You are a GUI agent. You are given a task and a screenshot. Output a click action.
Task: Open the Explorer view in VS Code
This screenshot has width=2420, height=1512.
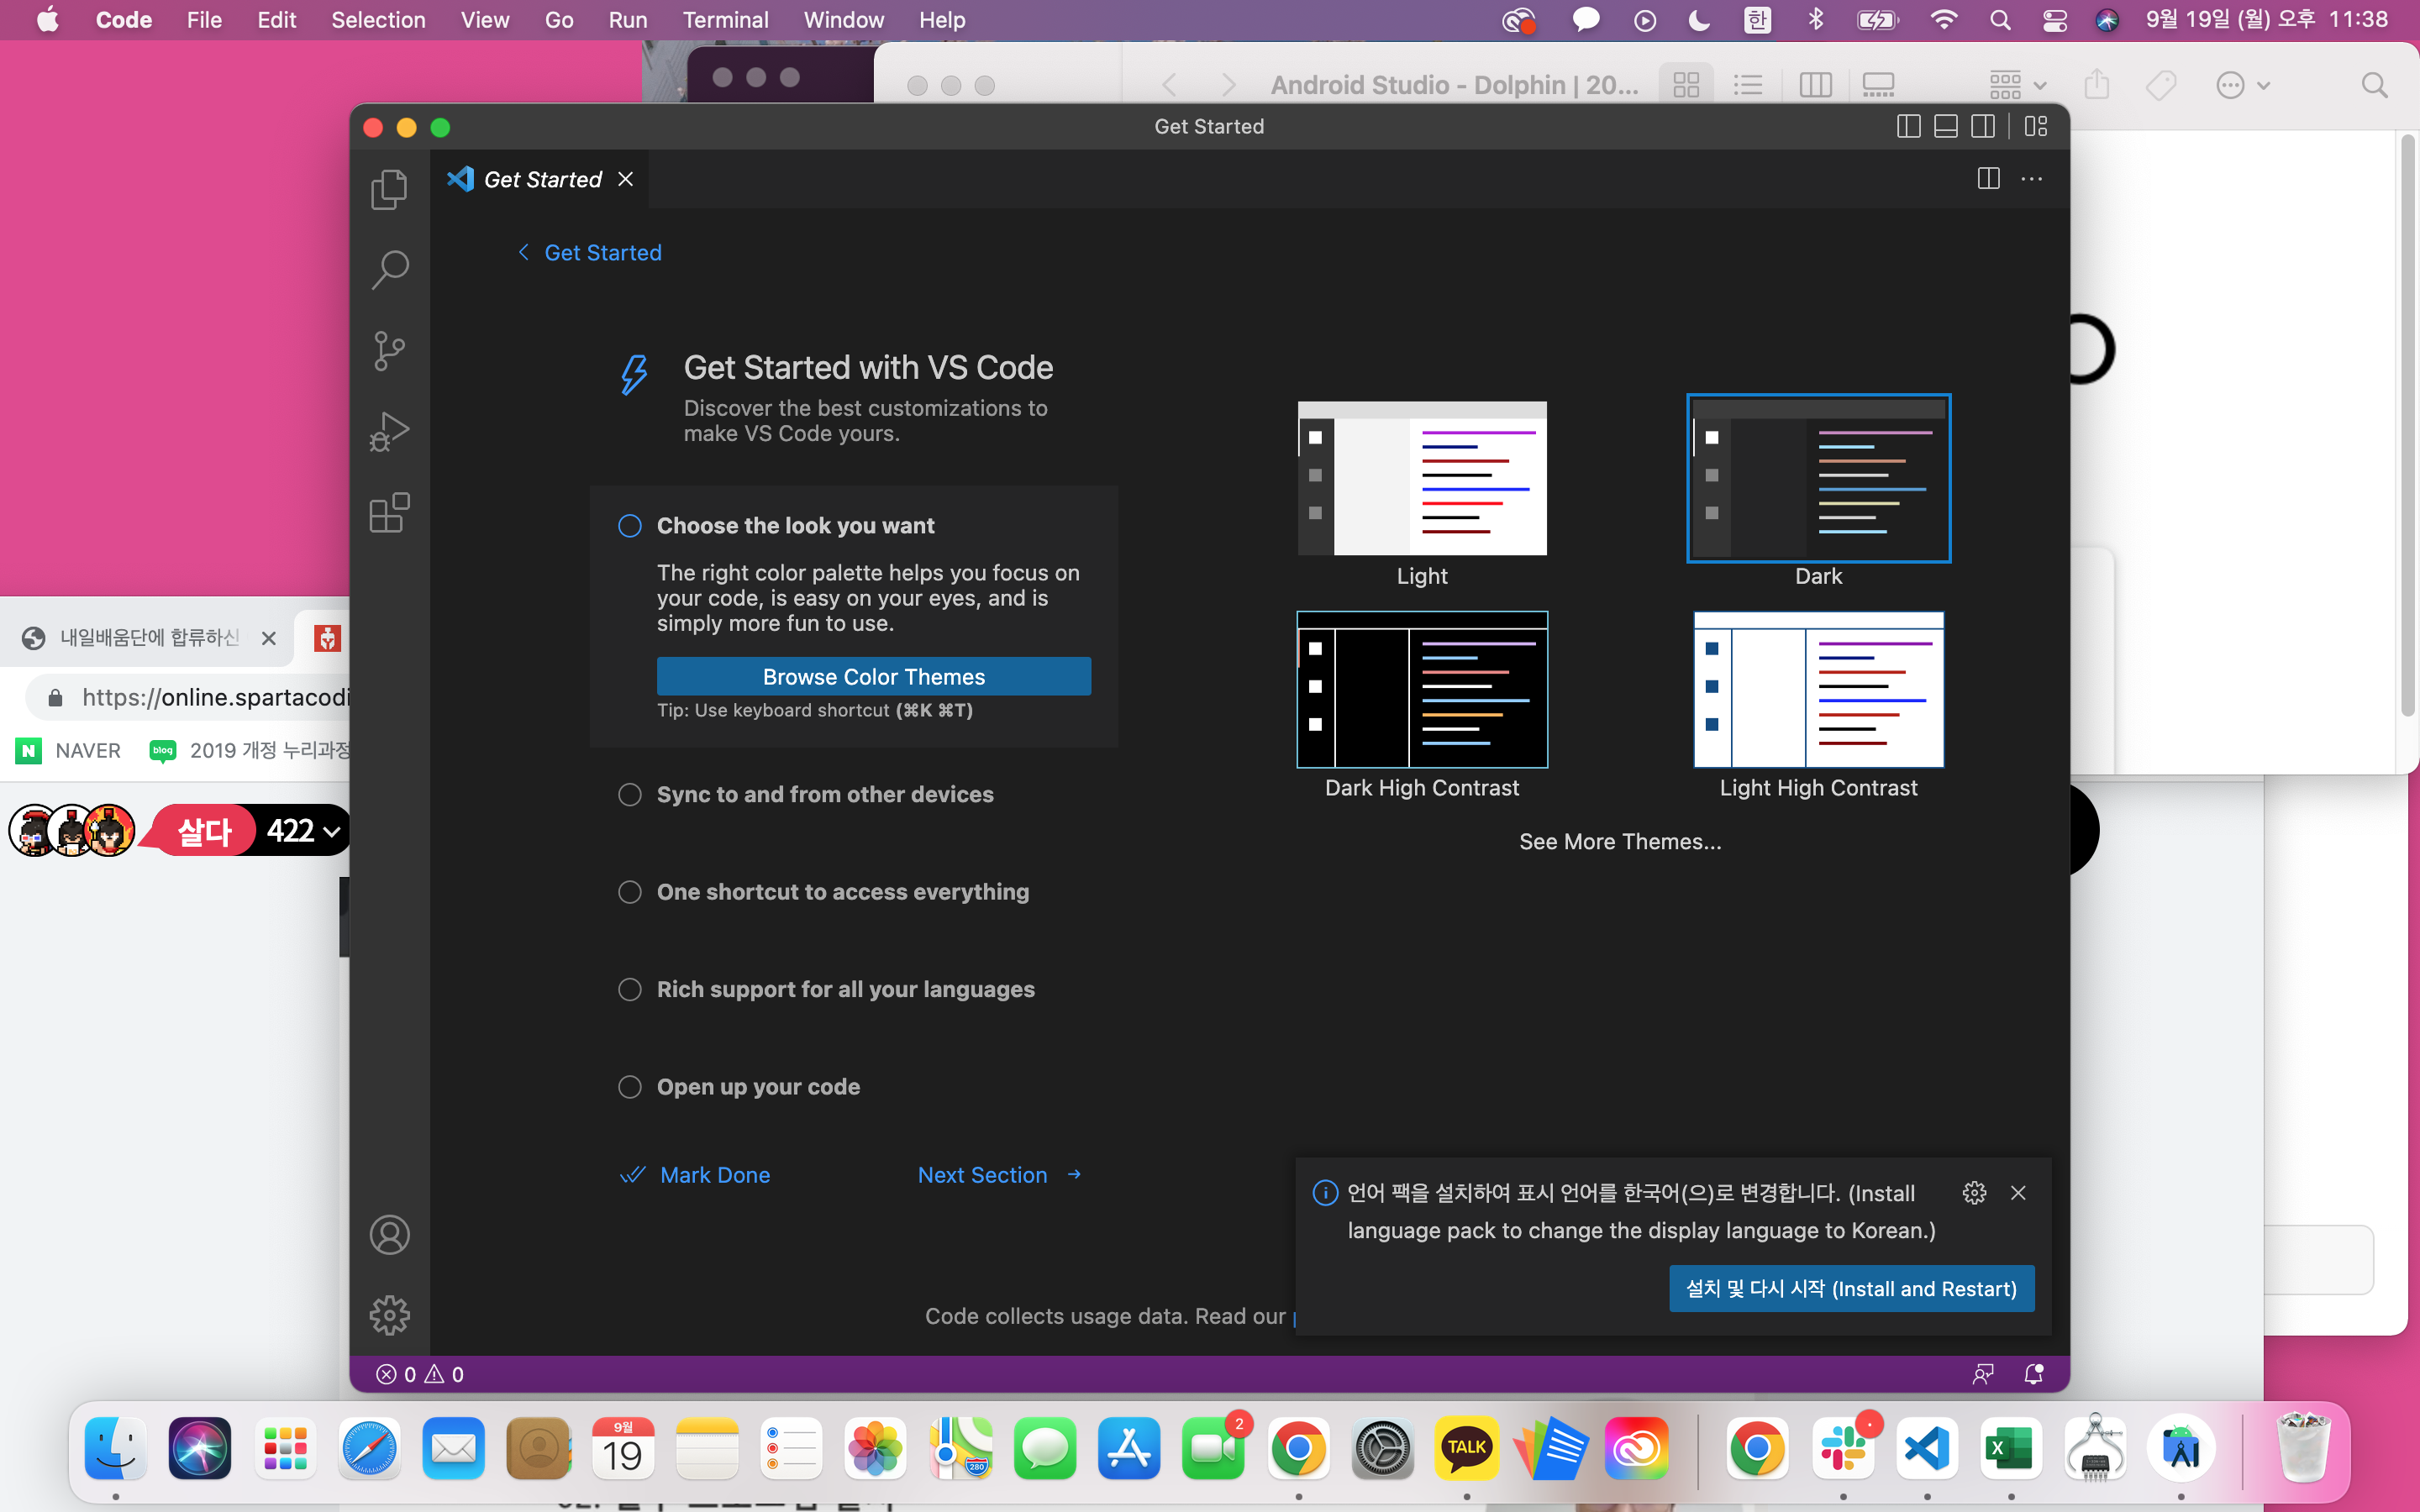[389, 189]
